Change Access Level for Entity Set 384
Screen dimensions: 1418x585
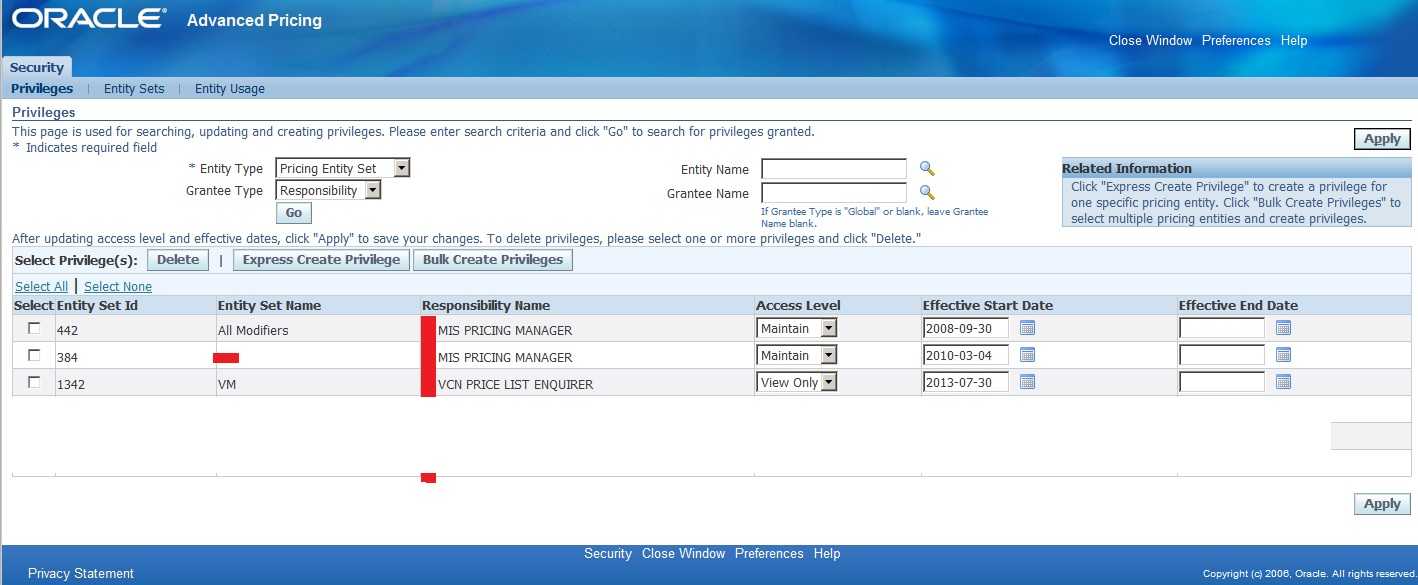click(x=797, y=355)
